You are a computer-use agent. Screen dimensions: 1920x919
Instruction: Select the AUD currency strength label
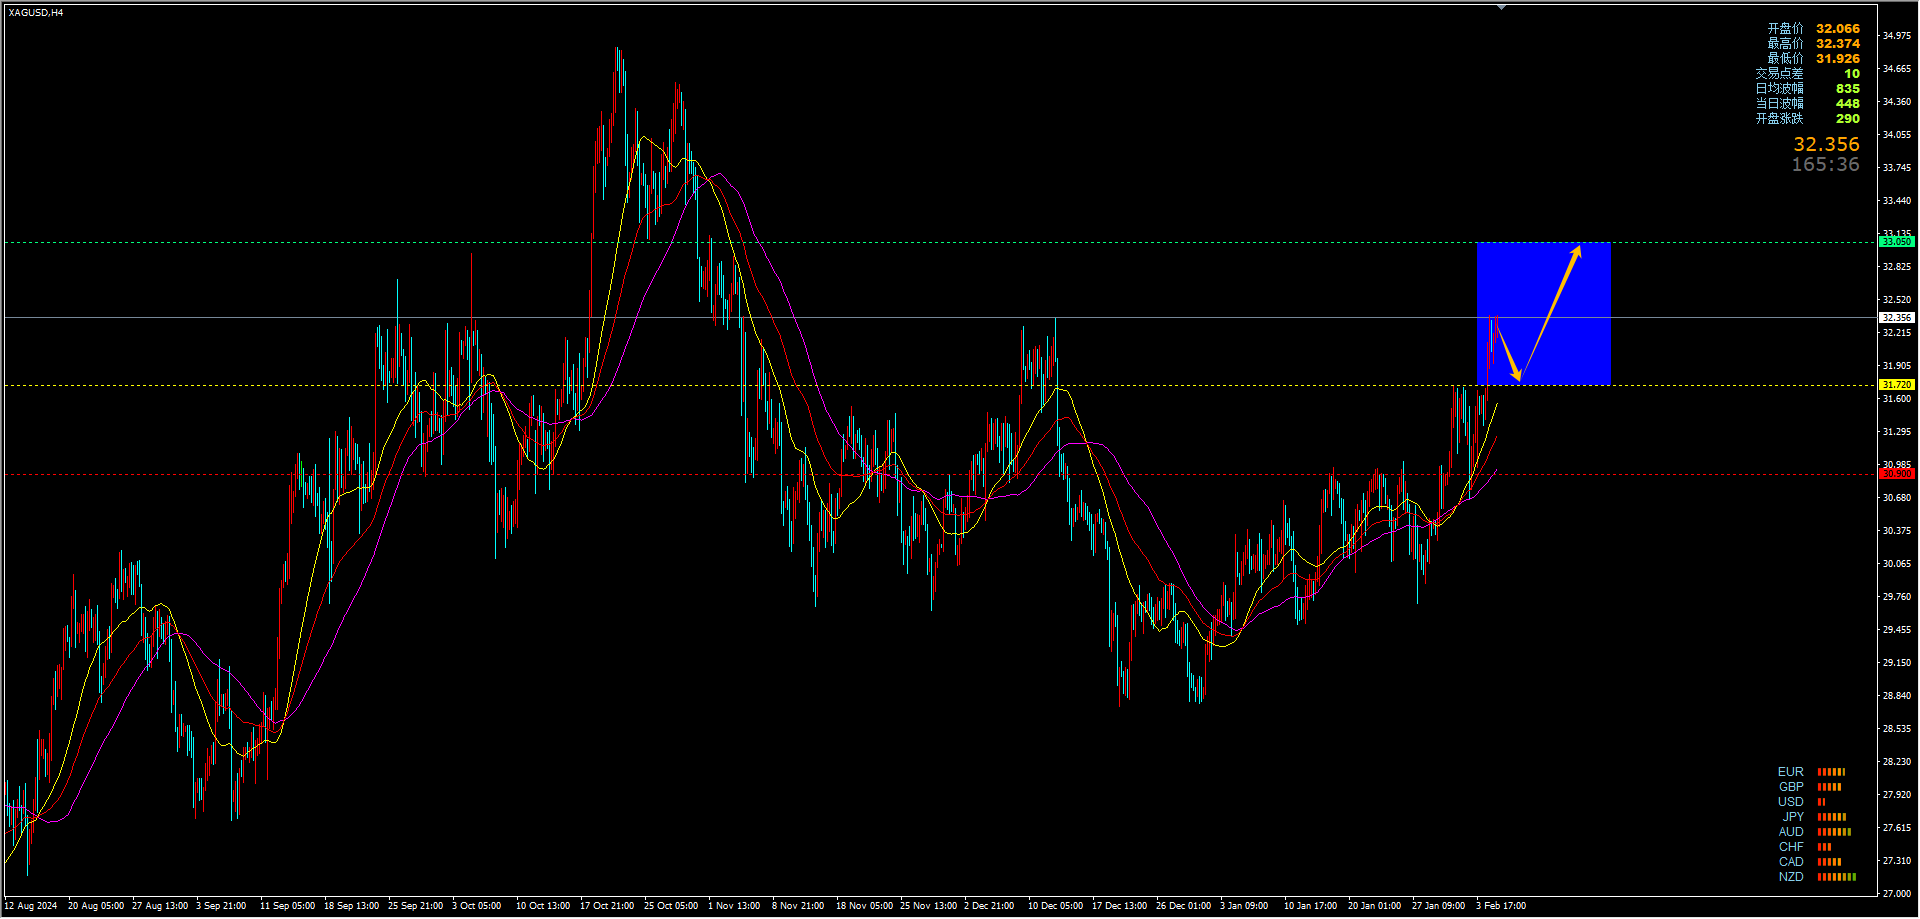(1791, 832)
